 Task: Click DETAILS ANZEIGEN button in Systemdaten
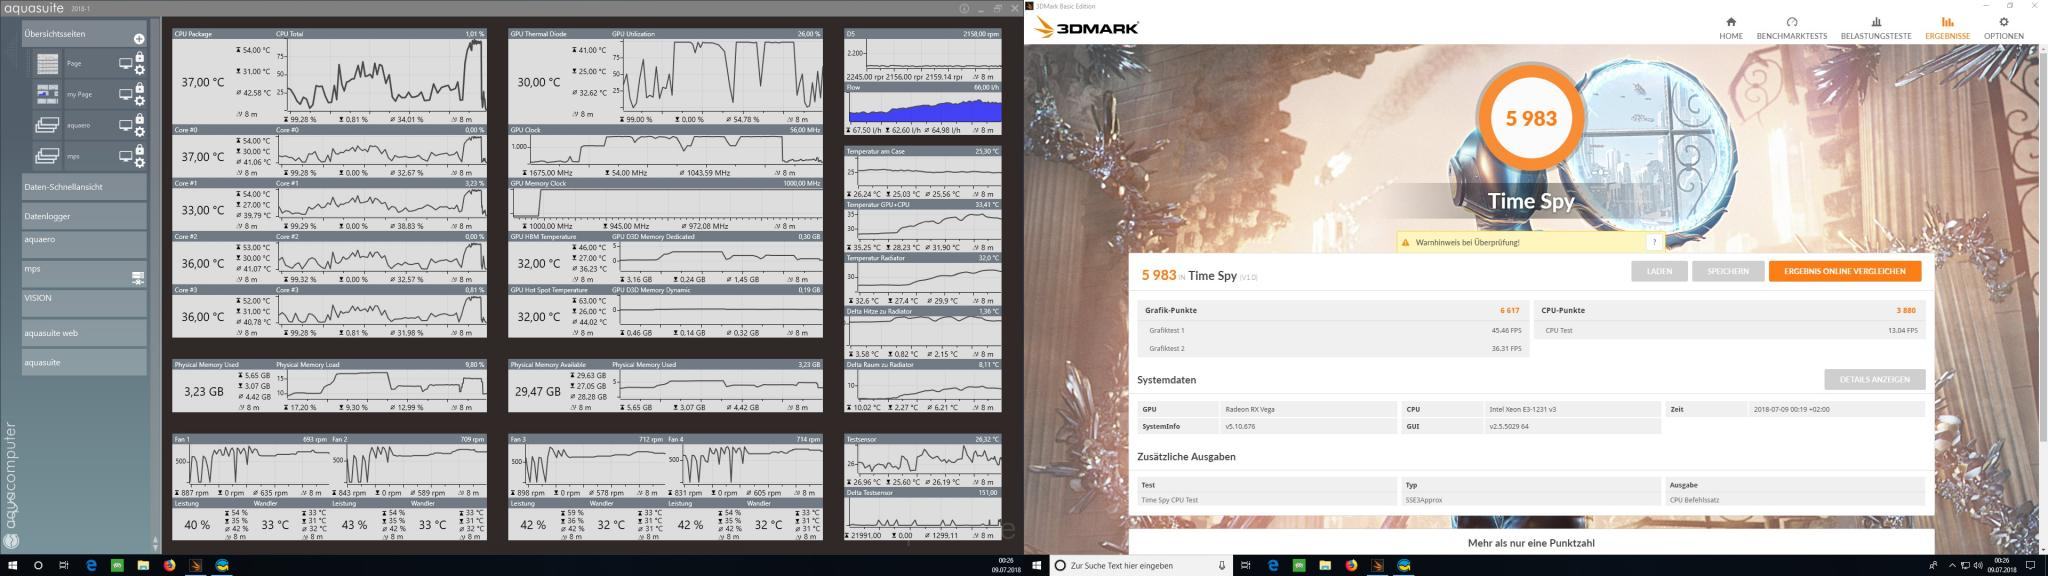click(1874, 379)
